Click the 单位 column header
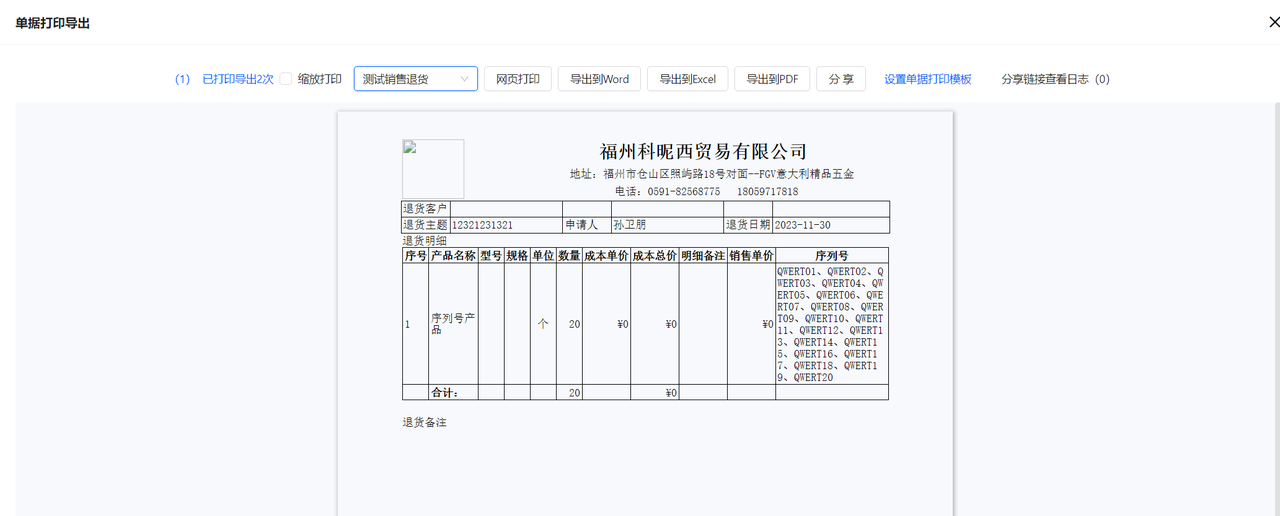The height and width of the screenshot is (516, 1280). pos(543,256)
